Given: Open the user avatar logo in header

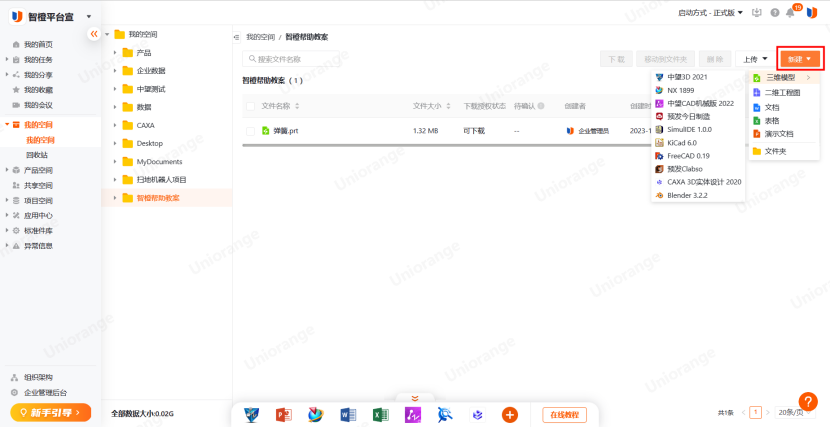Looking at the screenshot, I should pyautogui.click(x=812, y=13).
